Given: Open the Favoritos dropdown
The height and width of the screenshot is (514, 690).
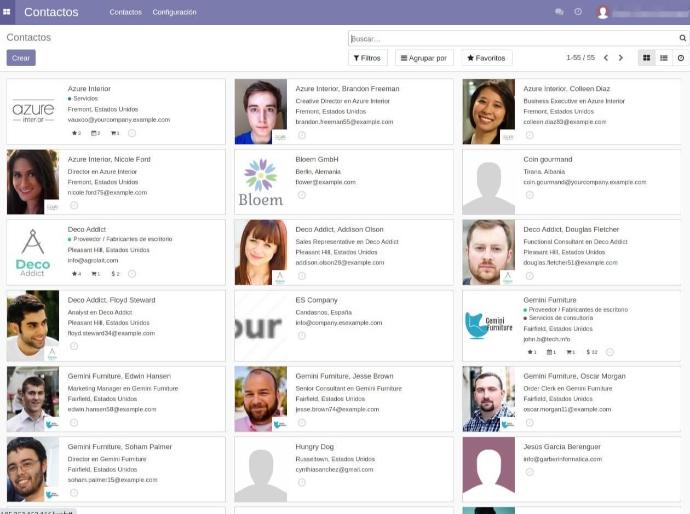Looking at the screenshot, I should pos(486,58).
